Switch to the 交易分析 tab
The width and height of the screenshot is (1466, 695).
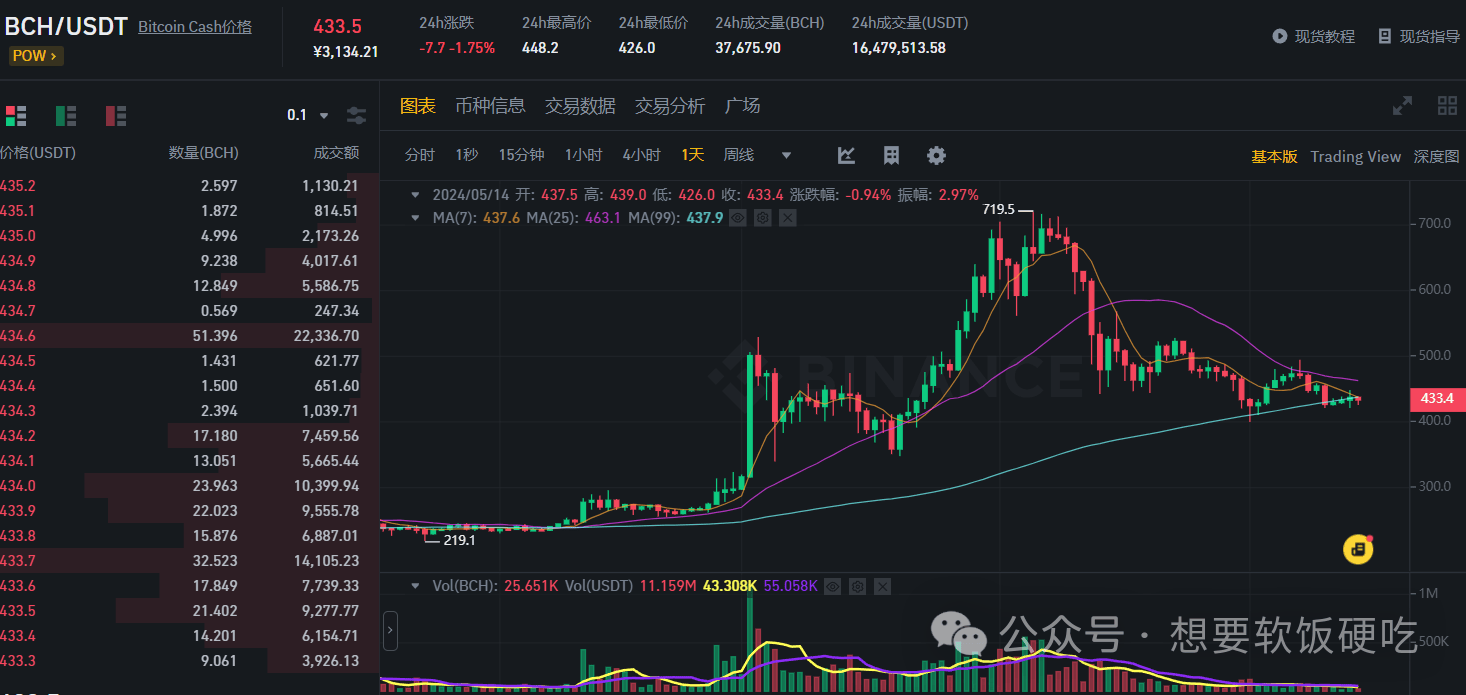tap(670, 106)
